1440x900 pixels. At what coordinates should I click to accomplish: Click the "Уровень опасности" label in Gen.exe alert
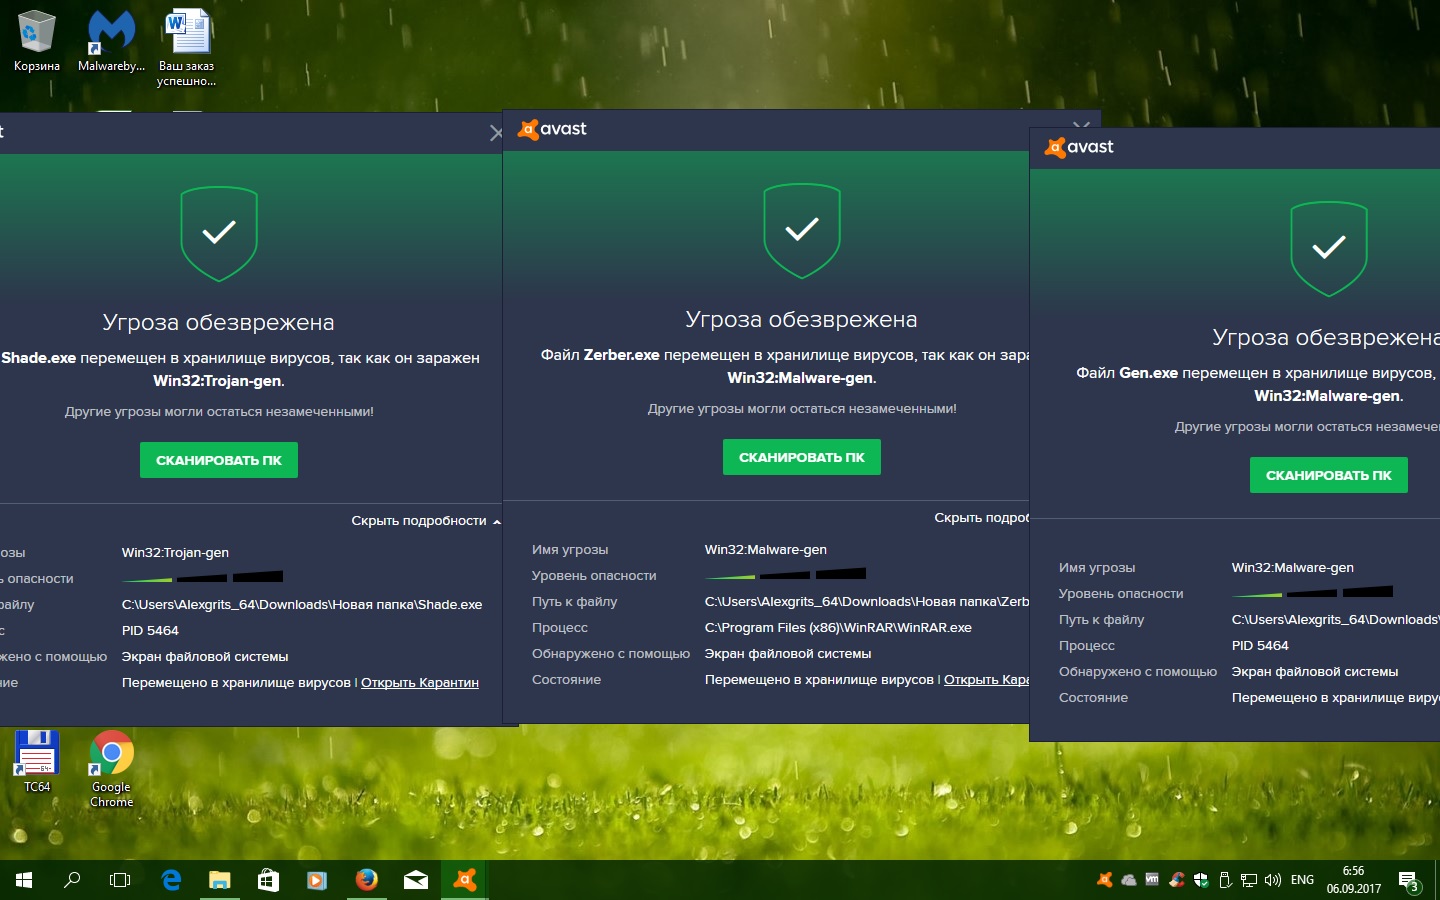click(x=1121, y=594)
